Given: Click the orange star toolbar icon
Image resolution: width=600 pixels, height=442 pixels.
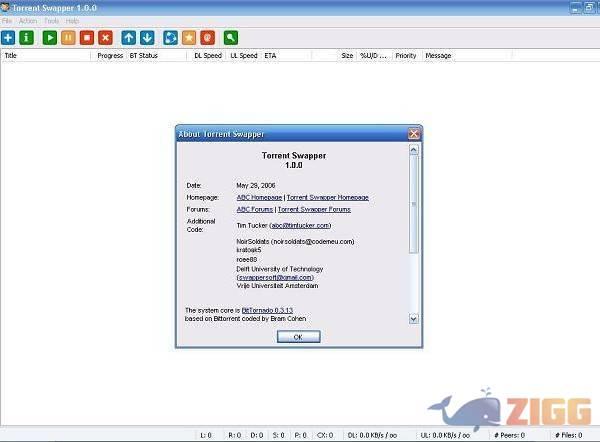Looking at the screenshot, I should coord(188,37).
